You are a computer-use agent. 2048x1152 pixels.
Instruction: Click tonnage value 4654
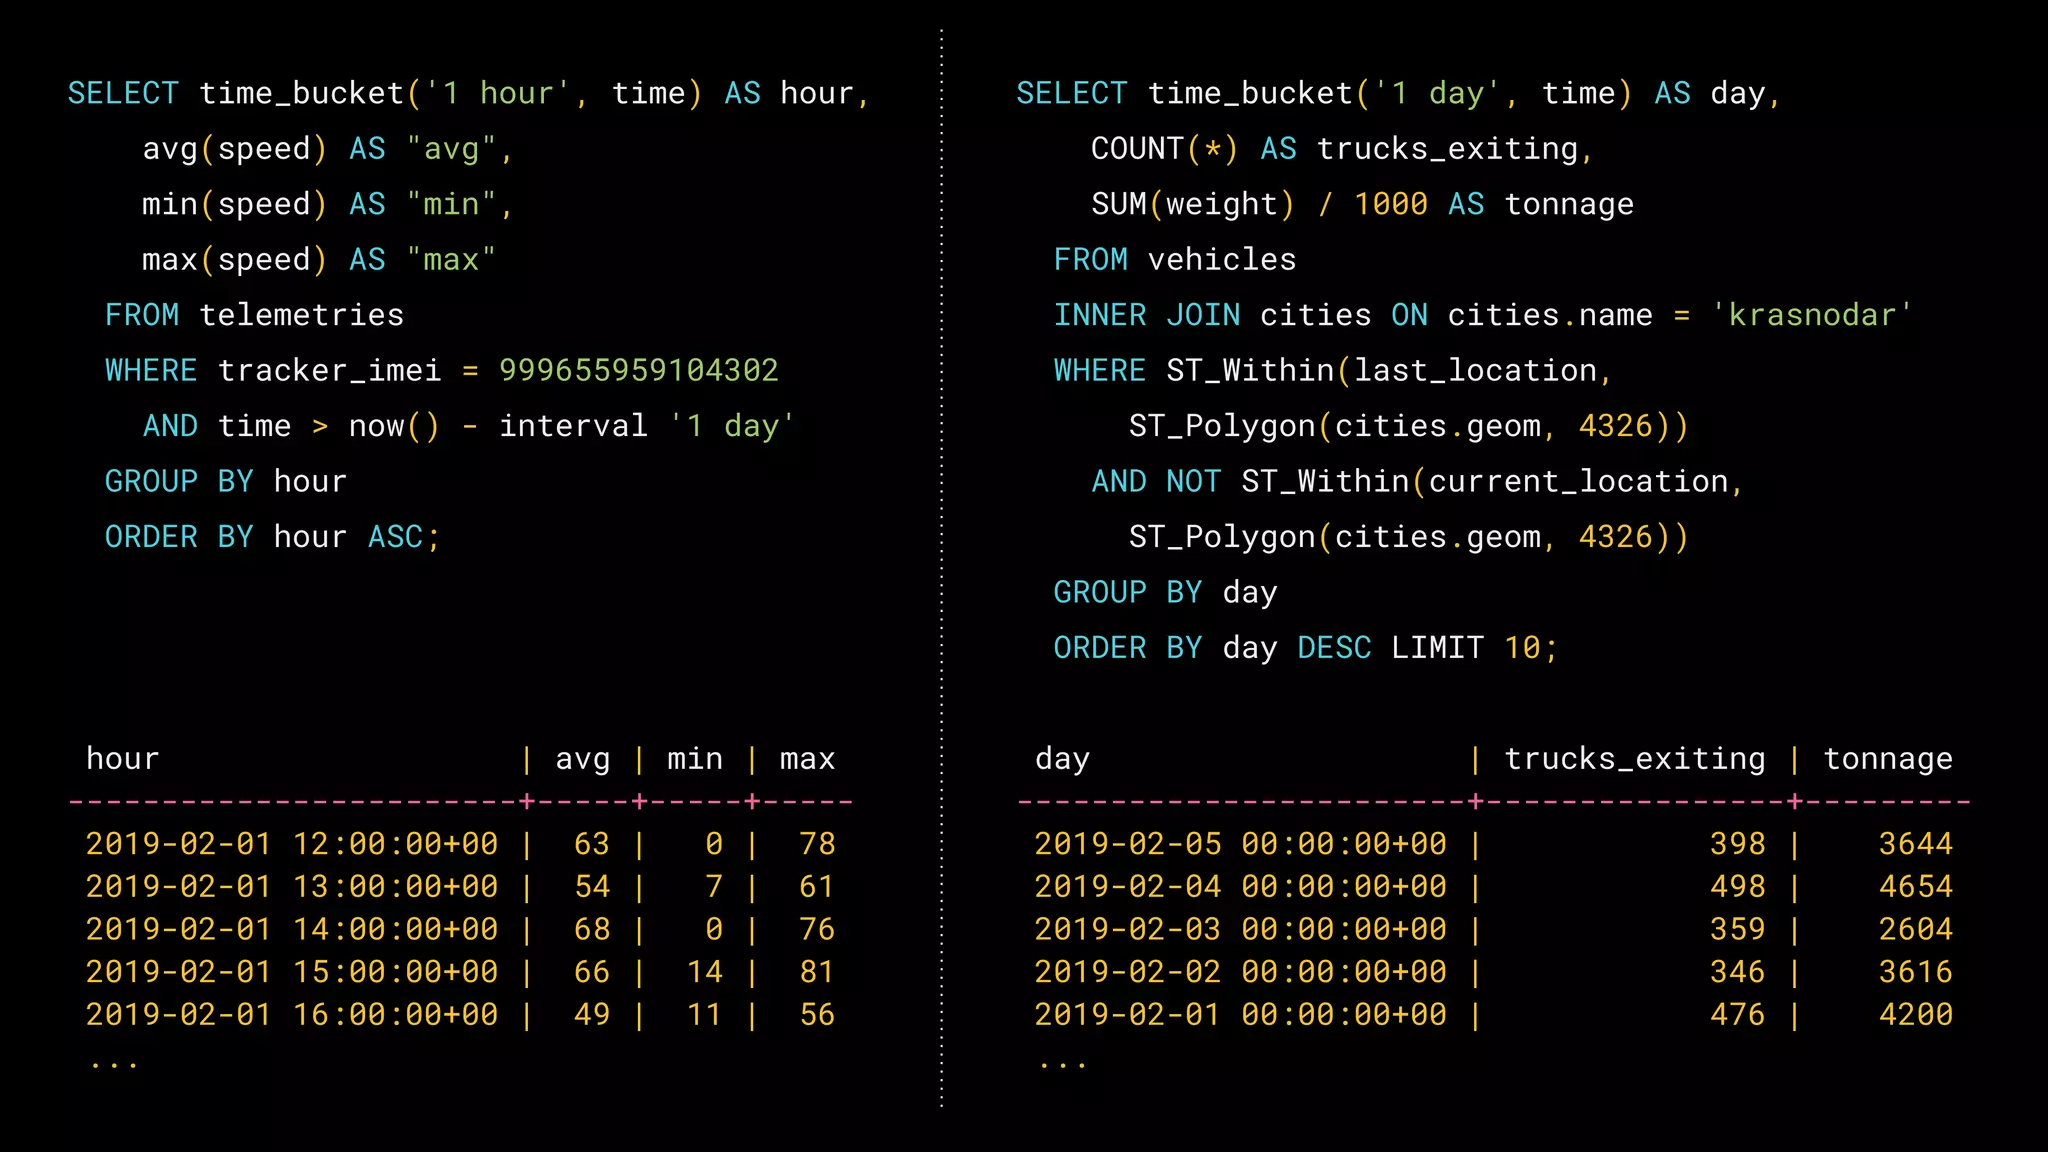point(1915,887)
